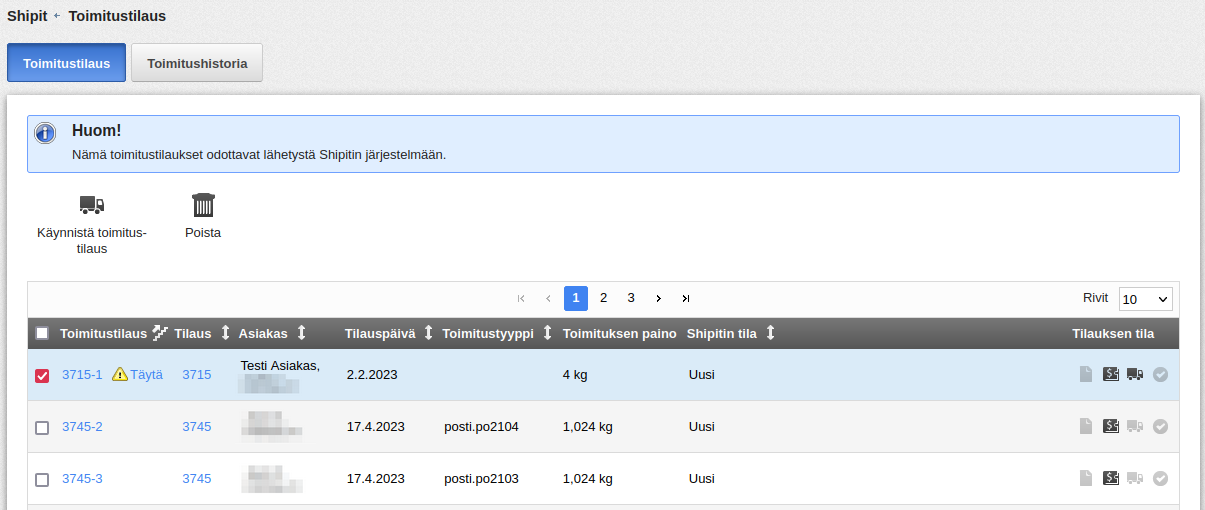
Task: Sort by Shipitin tila column sort arrows
Action: [770, 333]
